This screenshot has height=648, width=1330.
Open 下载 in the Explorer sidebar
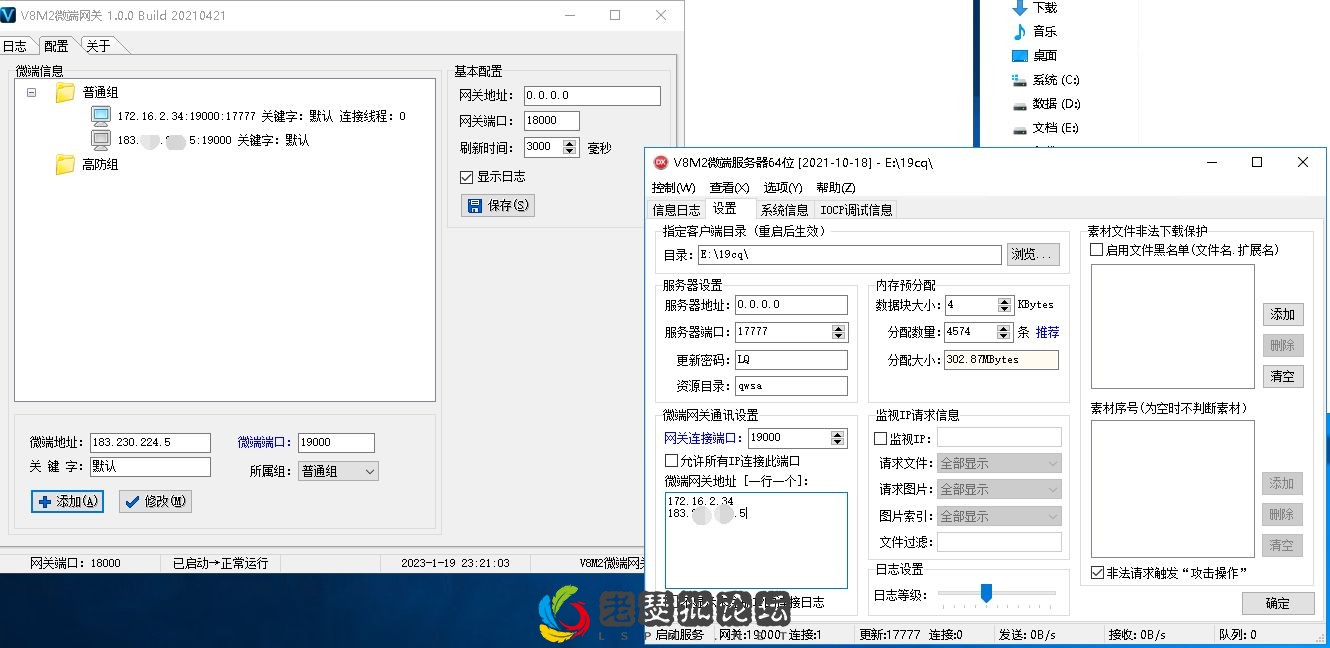pos(1034,8)
